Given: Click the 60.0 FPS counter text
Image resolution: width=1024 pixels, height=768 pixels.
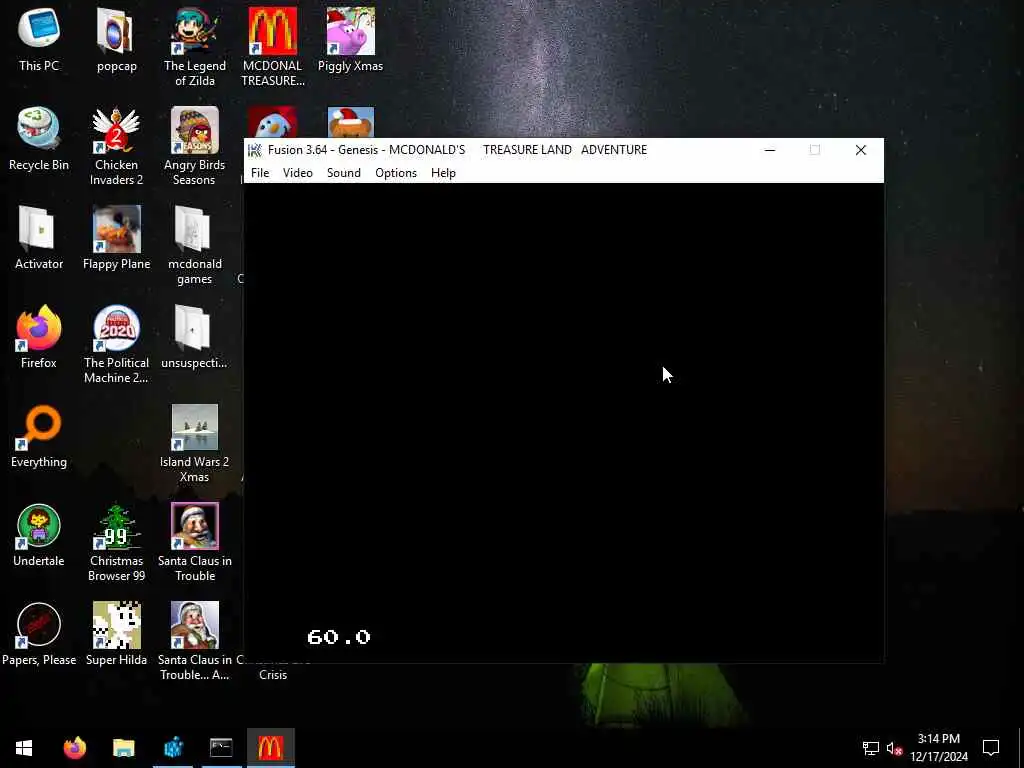Looking at the screenshot, I should [x=339, y=637].
